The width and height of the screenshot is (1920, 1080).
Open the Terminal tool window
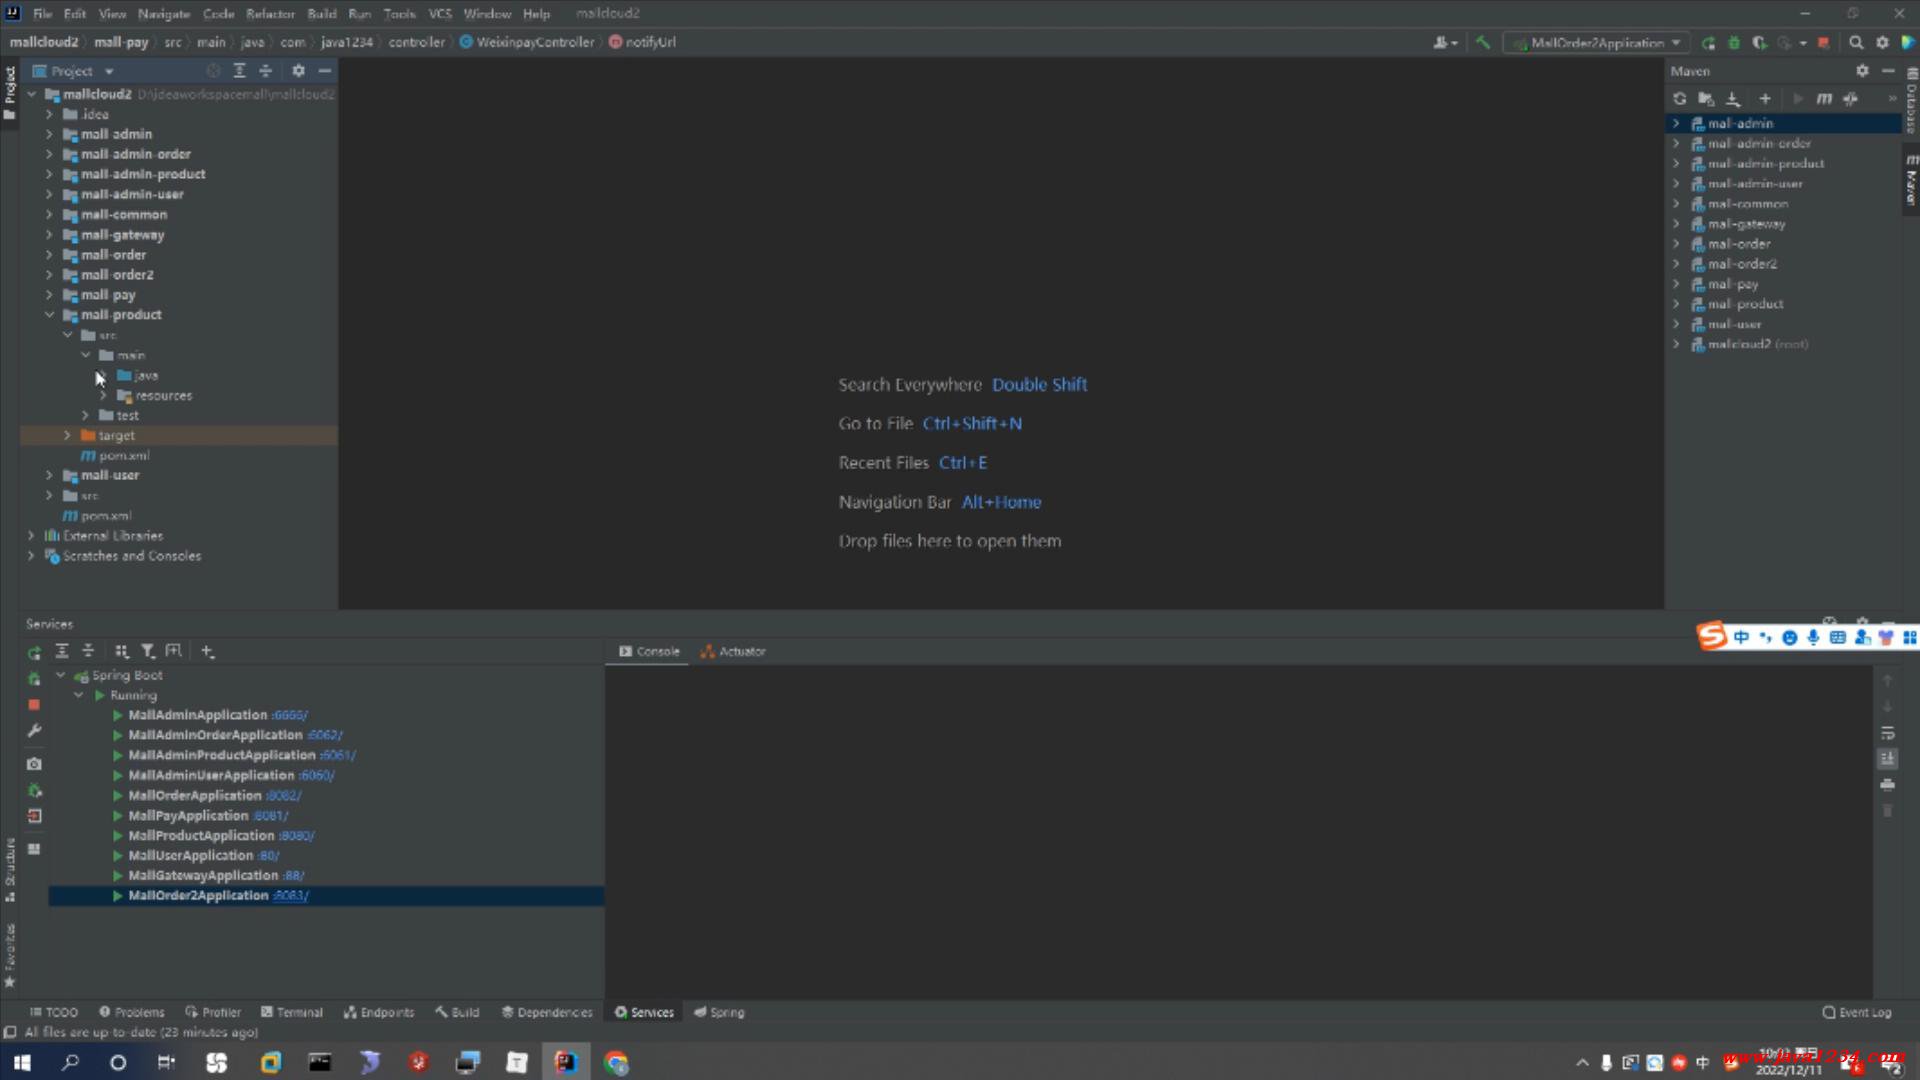(291, 1012)
